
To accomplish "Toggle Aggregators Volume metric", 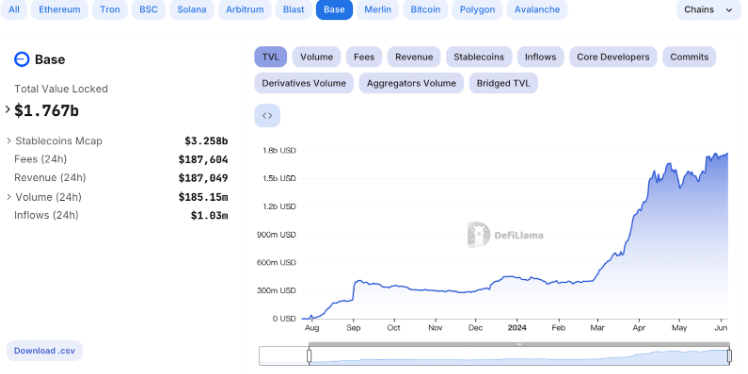I will point(411,83).
